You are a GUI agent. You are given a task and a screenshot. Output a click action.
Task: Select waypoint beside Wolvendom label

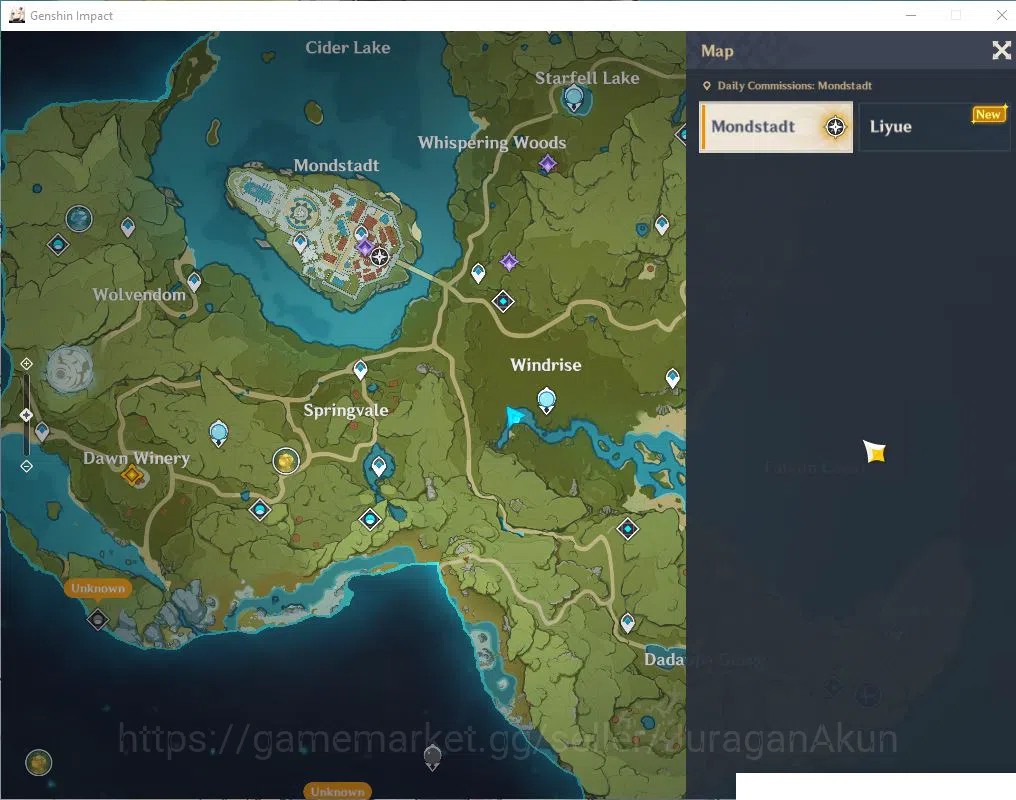[x=194, y=282]
